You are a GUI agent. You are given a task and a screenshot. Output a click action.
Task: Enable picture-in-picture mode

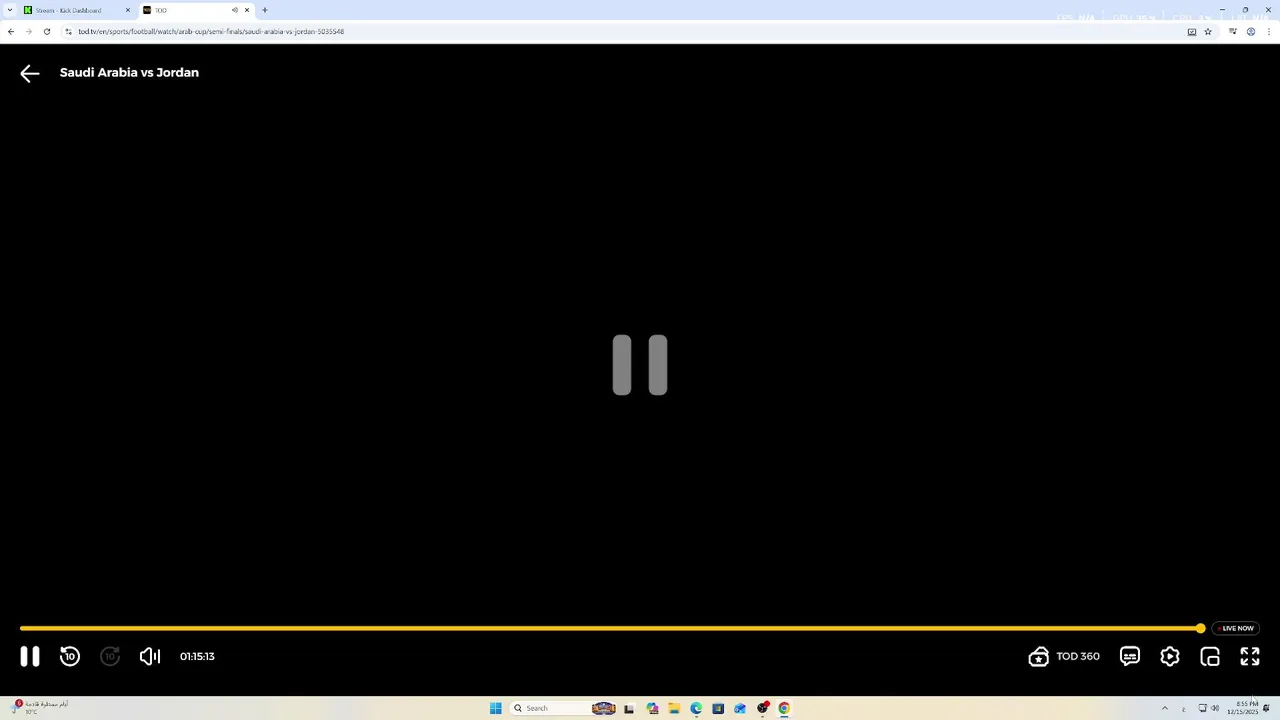(1210, 656)
